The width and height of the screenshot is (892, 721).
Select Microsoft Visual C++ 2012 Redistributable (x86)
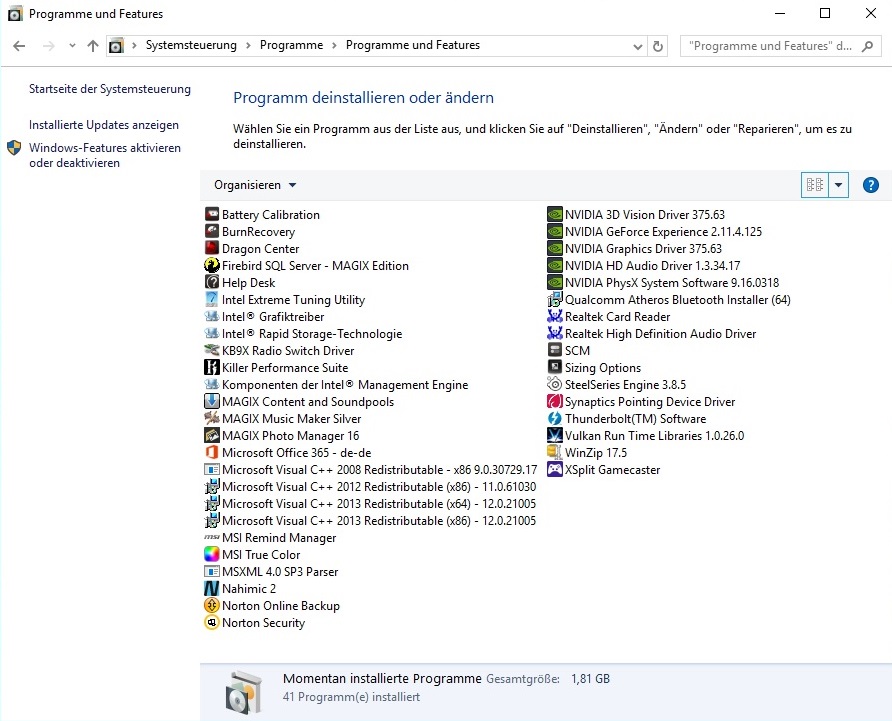370,487
